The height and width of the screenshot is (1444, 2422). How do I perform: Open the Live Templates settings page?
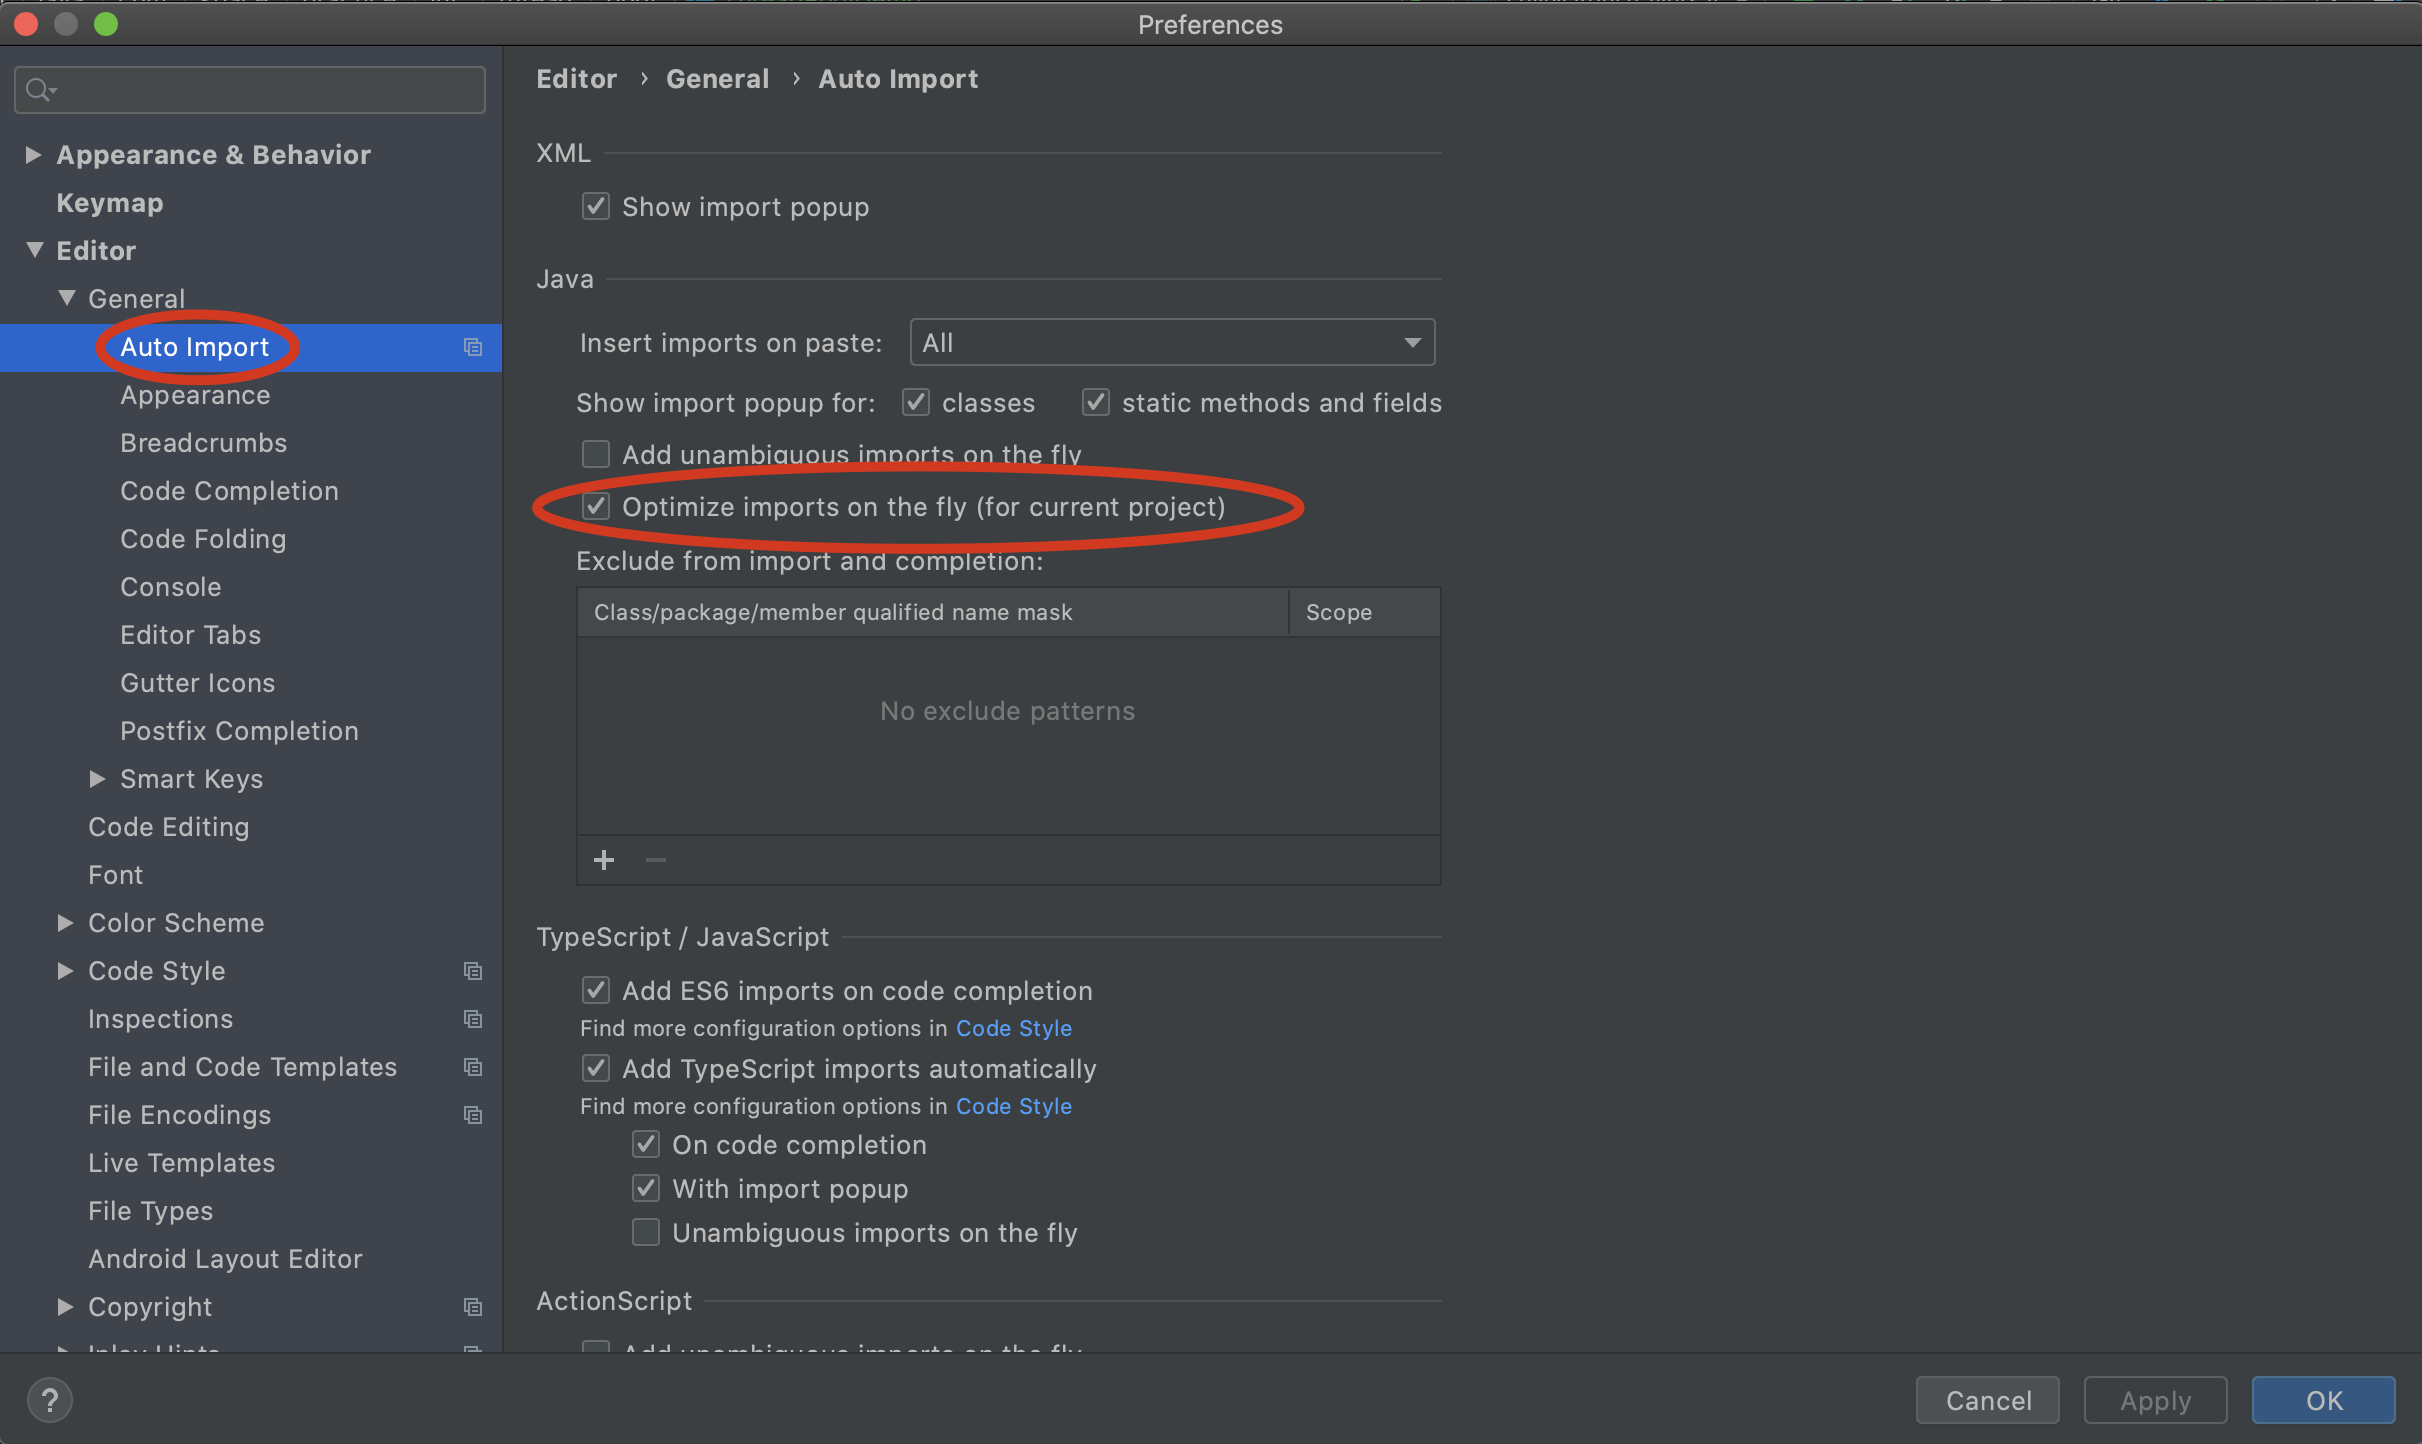(181, 1163)
